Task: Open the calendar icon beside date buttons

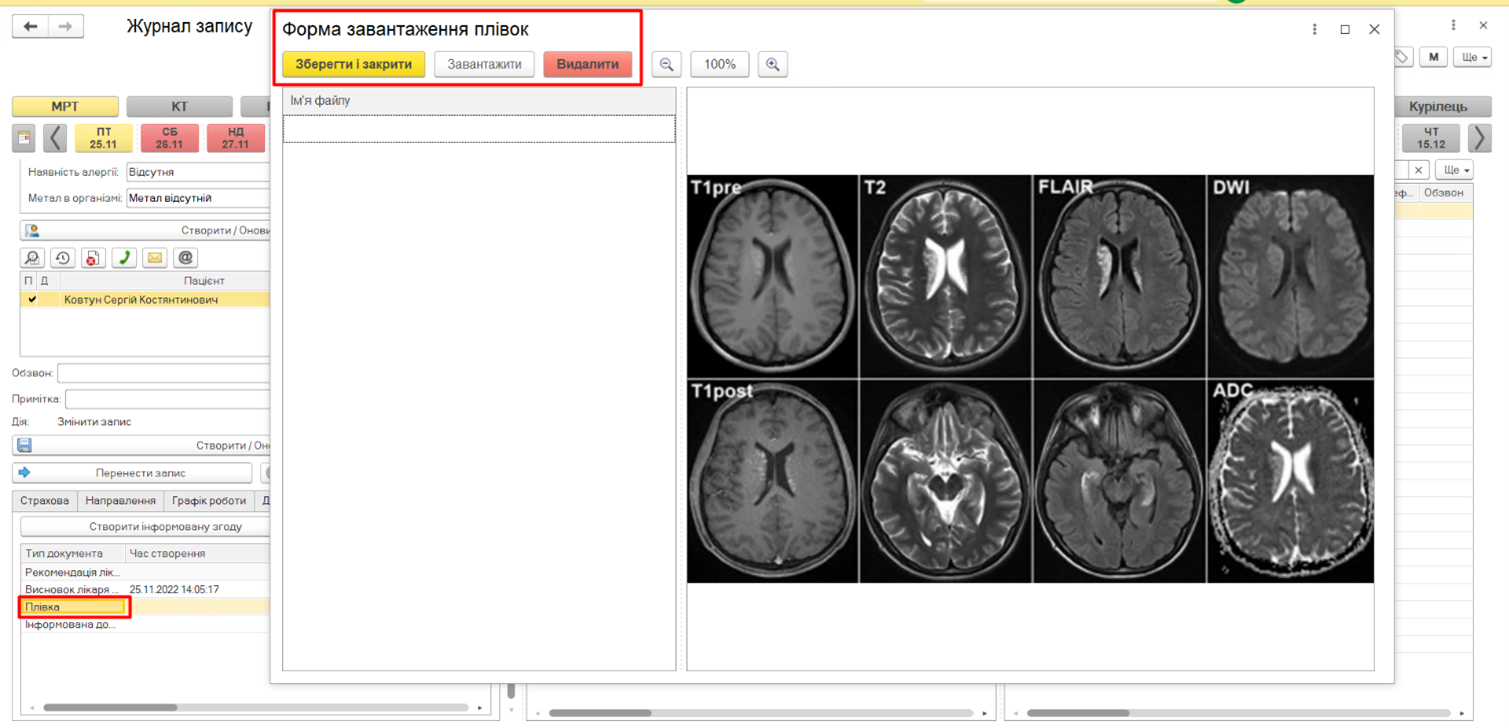Action: pos(24,138)
